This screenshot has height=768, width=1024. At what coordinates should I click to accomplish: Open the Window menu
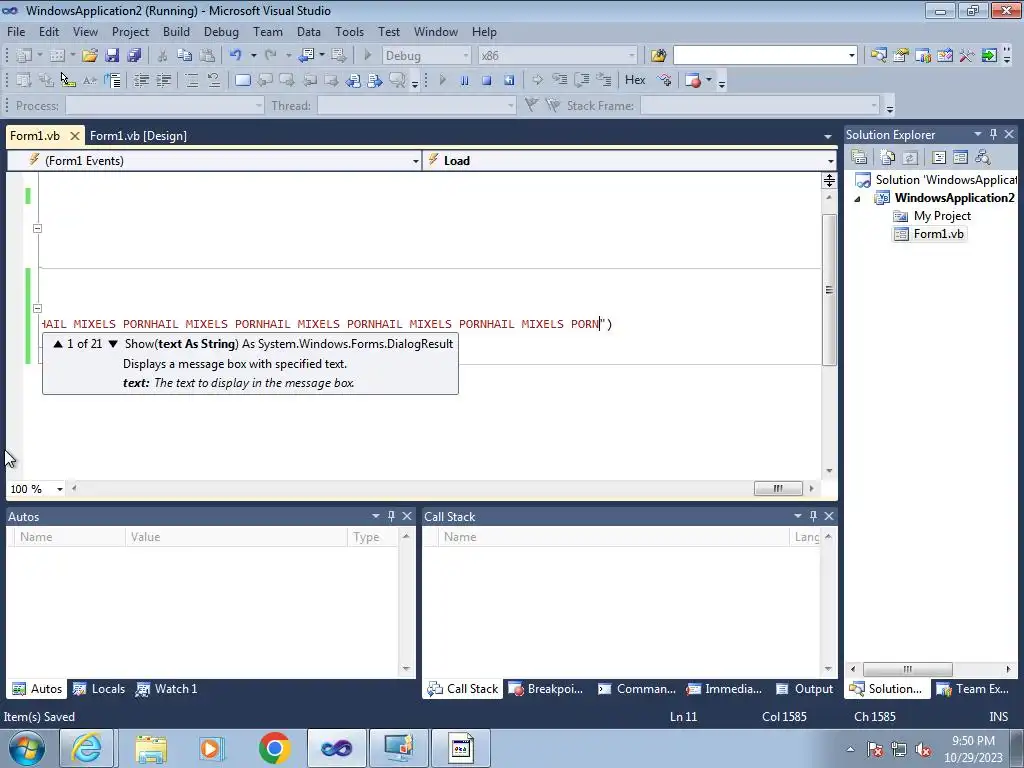(x=436, y=31)
